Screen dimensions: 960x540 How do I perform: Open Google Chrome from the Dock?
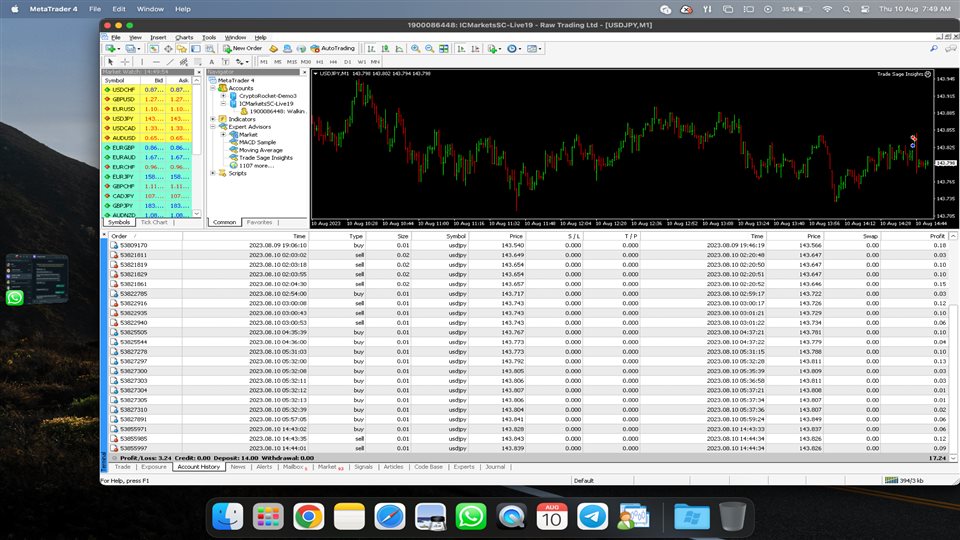tap(308, 516)
